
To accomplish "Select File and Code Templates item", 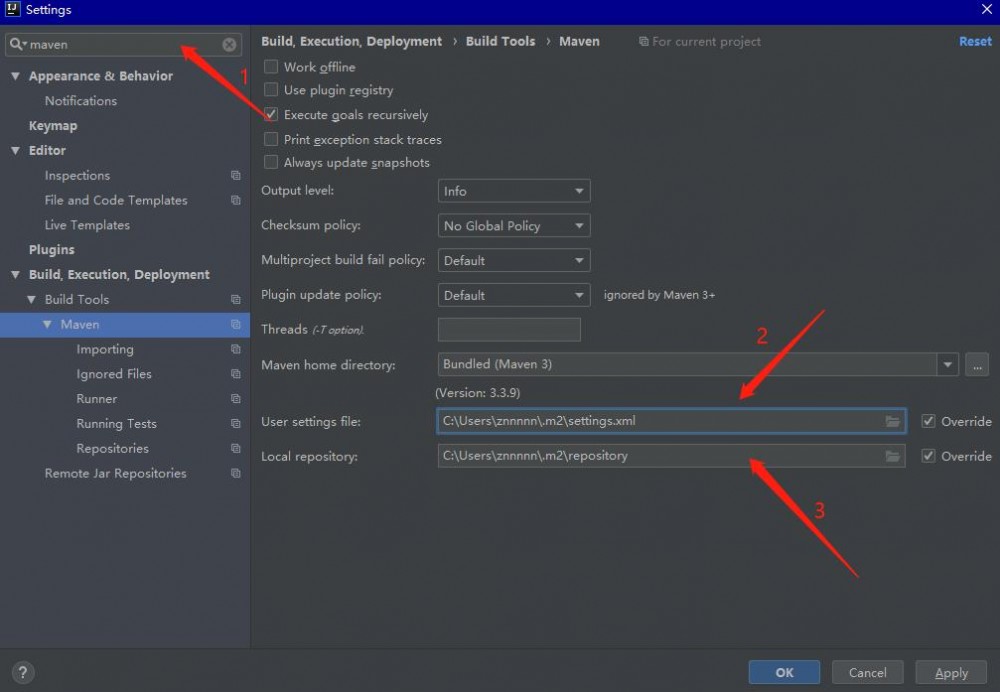I will coord(116,200).
